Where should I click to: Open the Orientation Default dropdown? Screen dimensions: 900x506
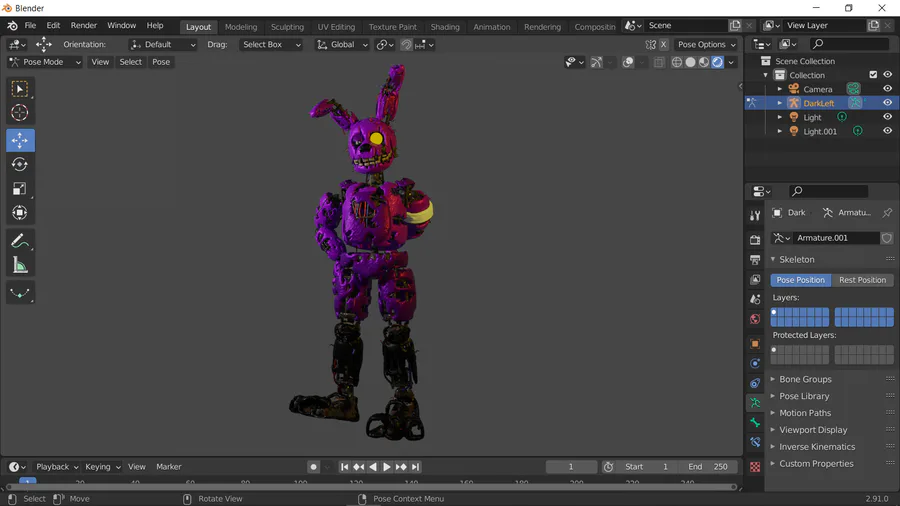(x=162, y=45)
